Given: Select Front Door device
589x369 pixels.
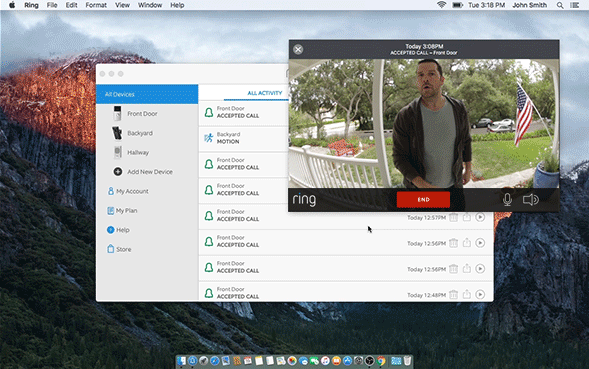Looking at the screenshot, I should pos(142,113).
